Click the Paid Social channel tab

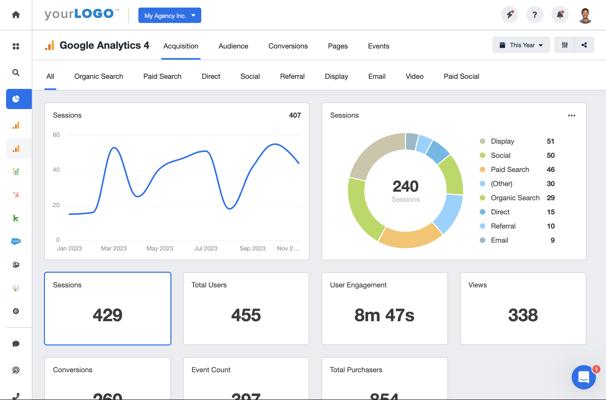click(x=461, y=76)
